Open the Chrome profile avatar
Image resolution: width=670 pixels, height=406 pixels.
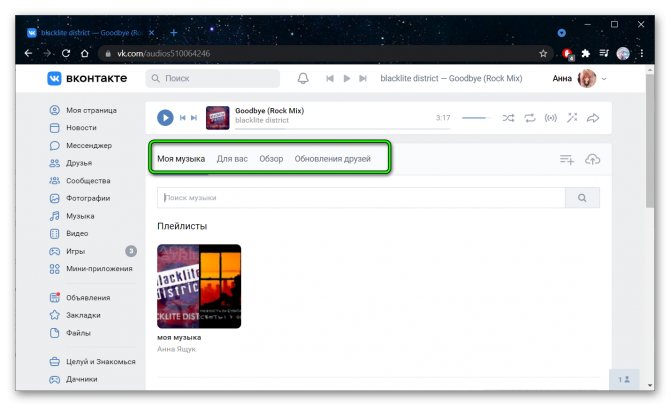tap(623, 53)
